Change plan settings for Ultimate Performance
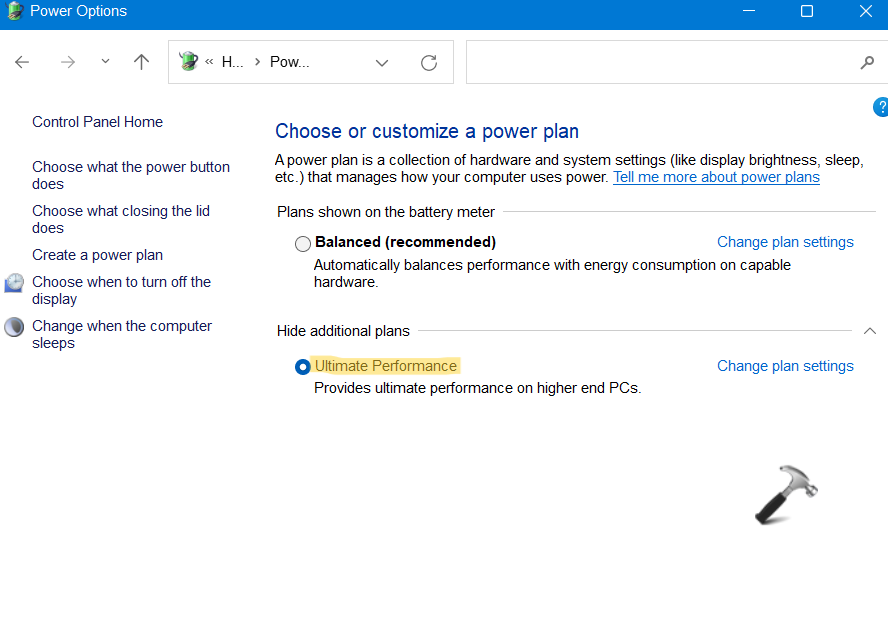This screenshot has height=626, width=888. (x=785, y=366)
